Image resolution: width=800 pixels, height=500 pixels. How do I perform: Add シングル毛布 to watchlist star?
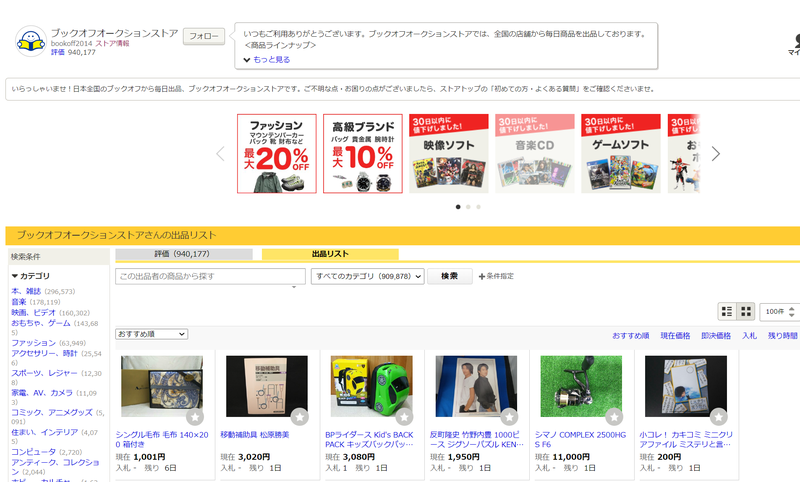coord(195,417)
